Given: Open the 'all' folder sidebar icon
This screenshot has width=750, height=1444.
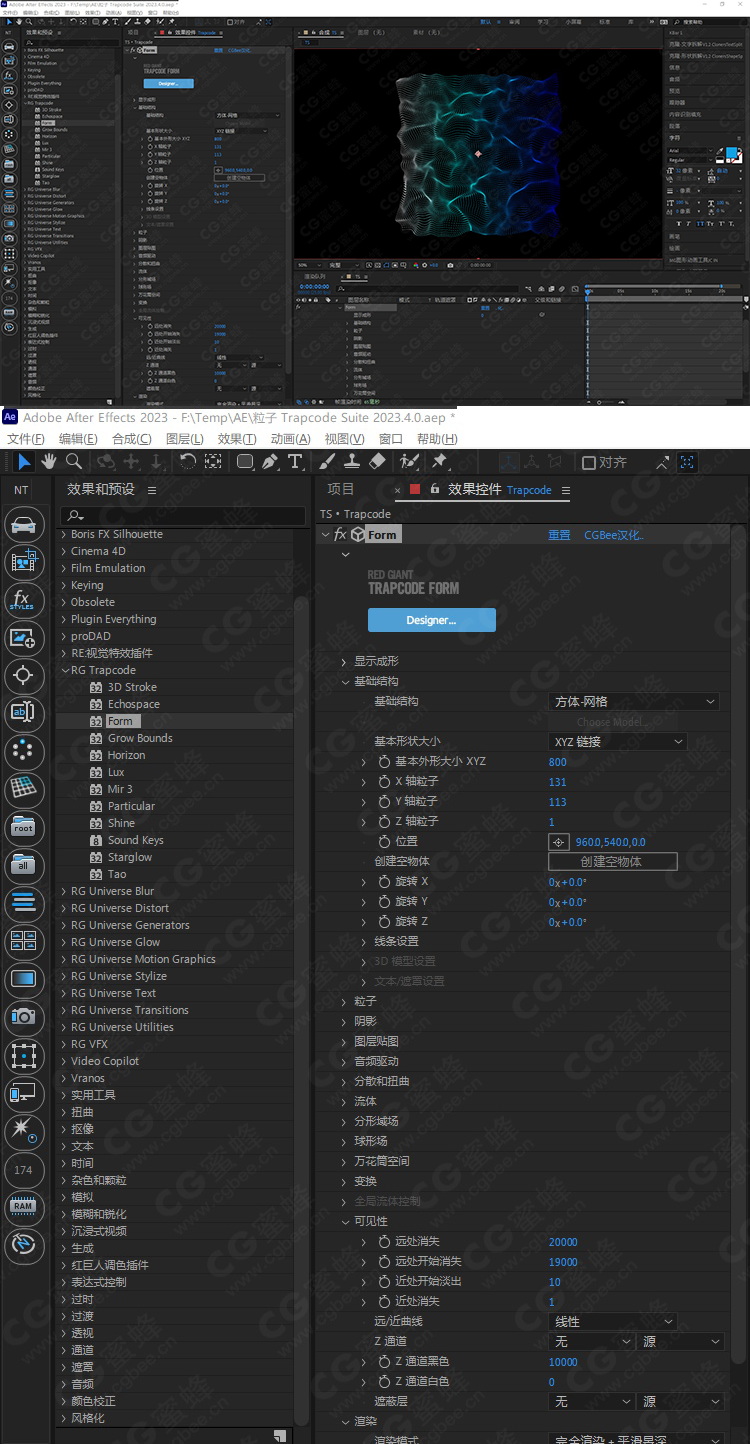Looking at the screenshot, I should pos(23,866).
